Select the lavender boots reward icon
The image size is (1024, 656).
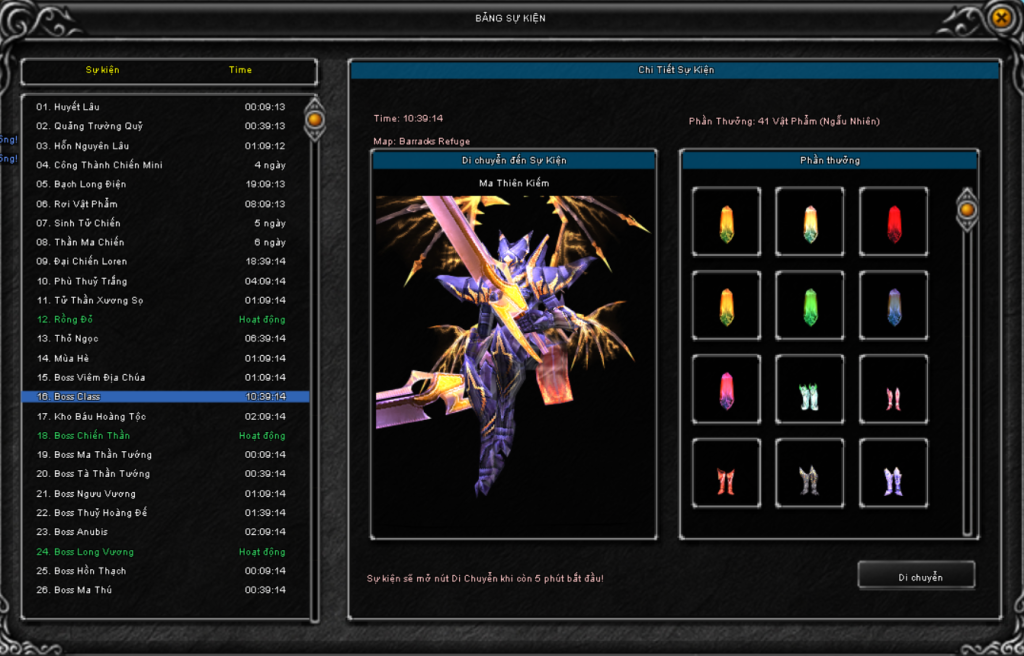893,474
